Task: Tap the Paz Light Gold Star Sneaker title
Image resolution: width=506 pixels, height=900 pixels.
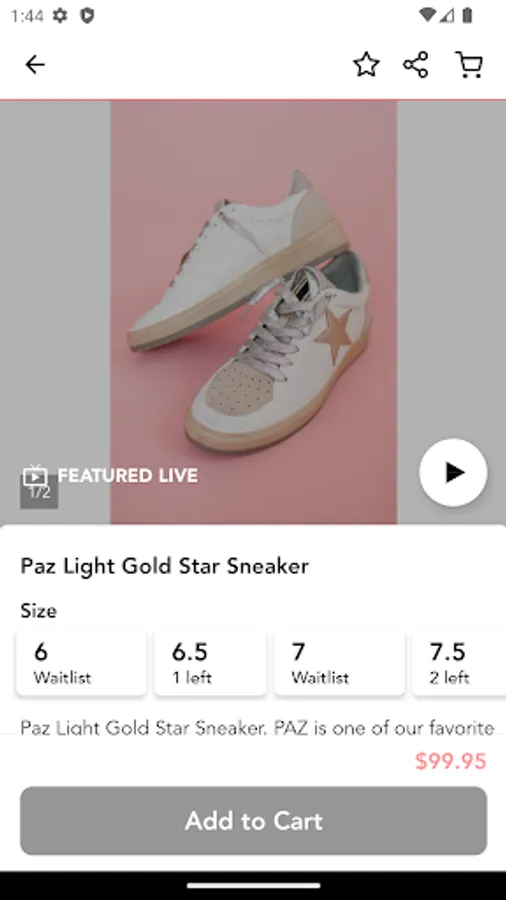Action: pos(165,566)
